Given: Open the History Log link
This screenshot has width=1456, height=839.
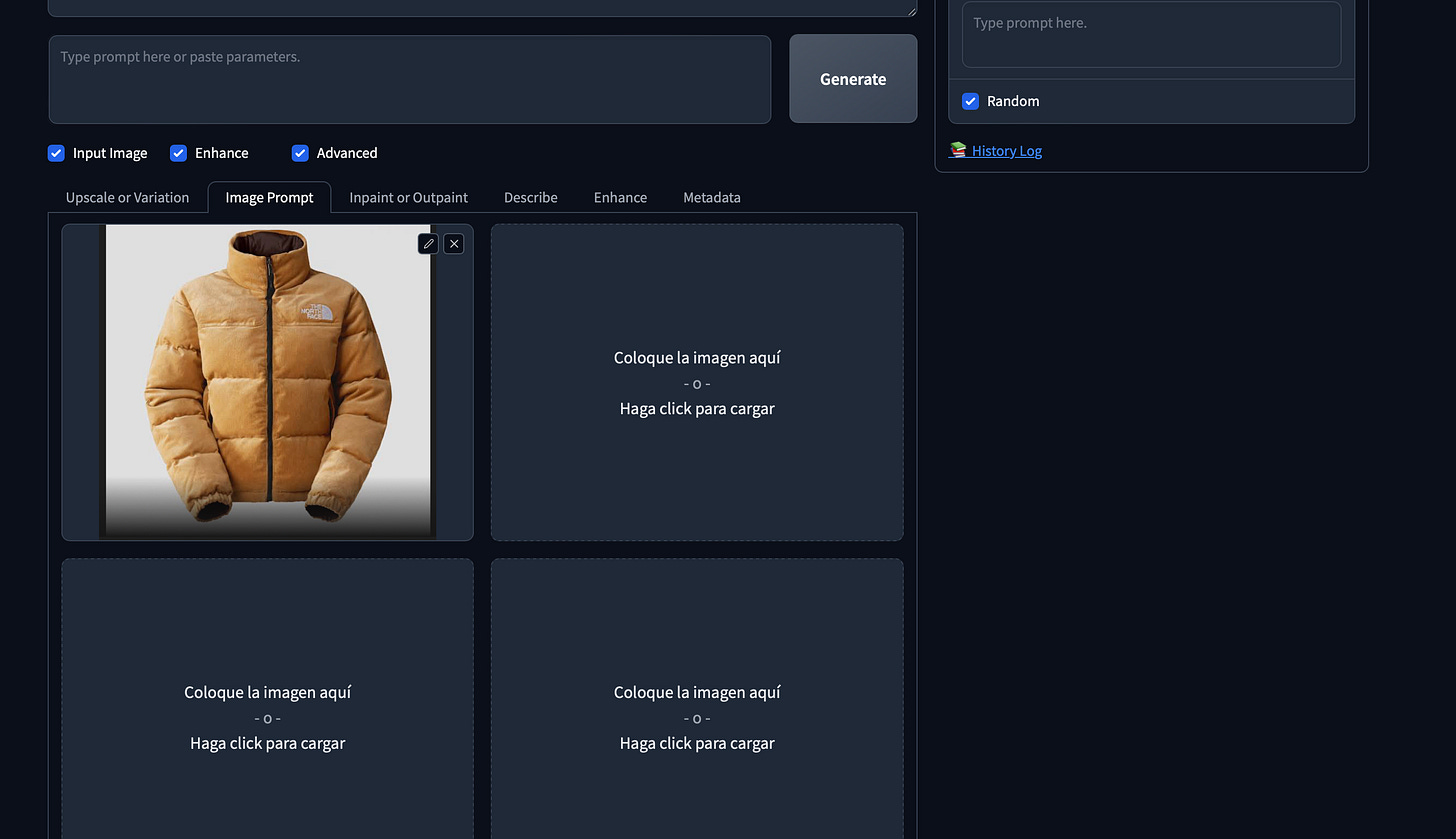Looking at the screenshot, I should (1007, 151).
